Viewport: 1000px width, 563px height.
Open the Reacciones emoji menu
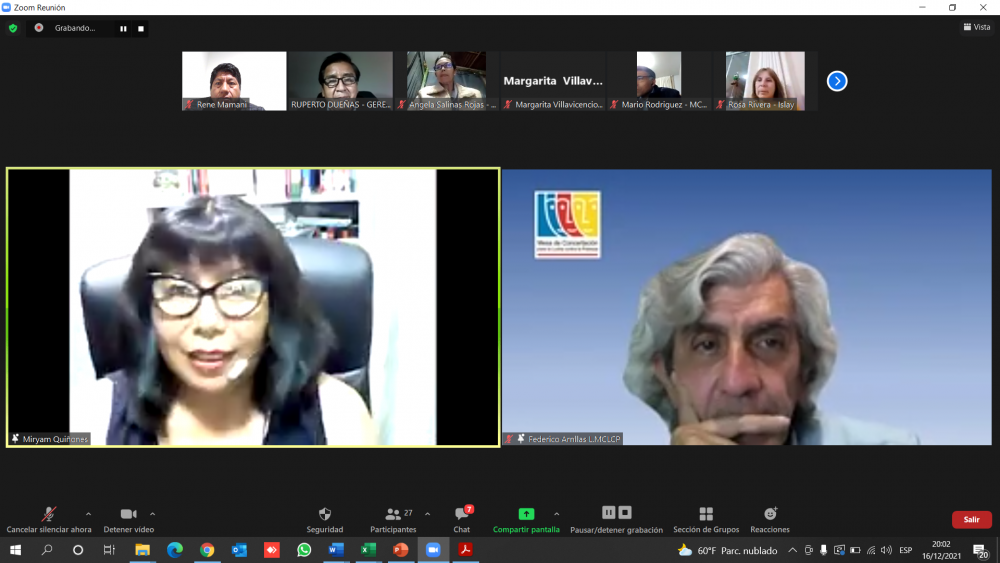[x=770, y=514]
